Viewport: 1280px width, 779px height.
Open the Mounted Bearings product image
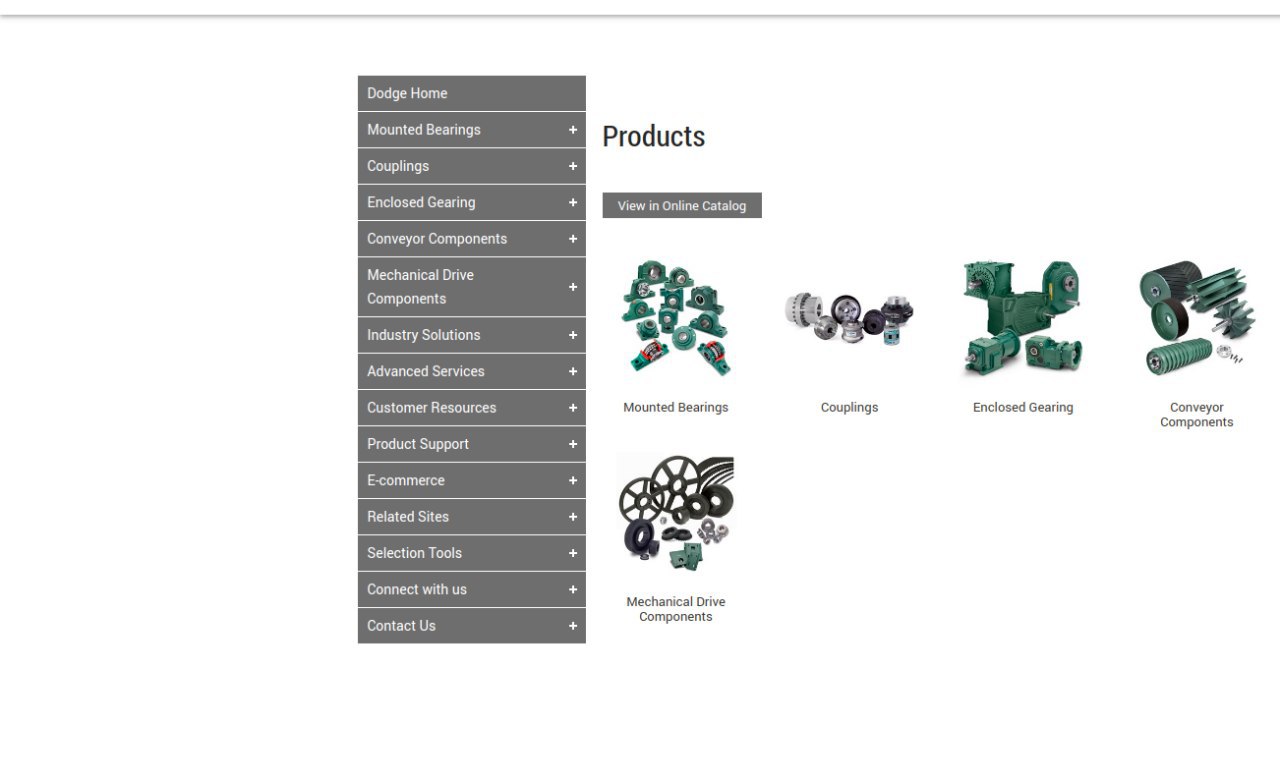[x=676, y=318]
